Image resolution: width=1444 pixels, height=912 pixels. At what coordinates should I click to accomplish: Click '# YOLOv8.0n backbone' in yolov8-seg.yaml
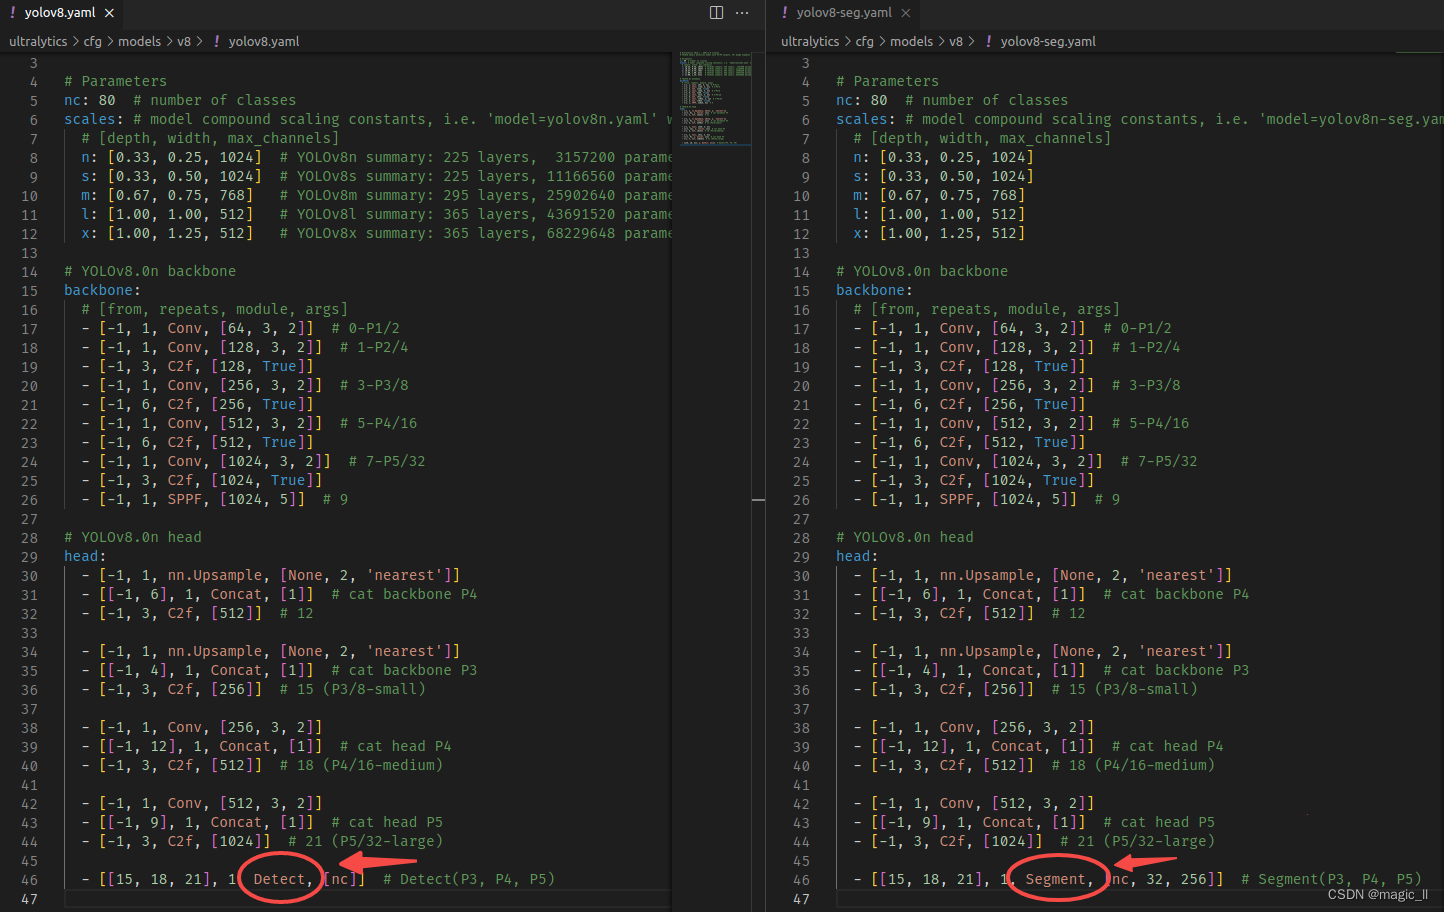click(922, 271)
